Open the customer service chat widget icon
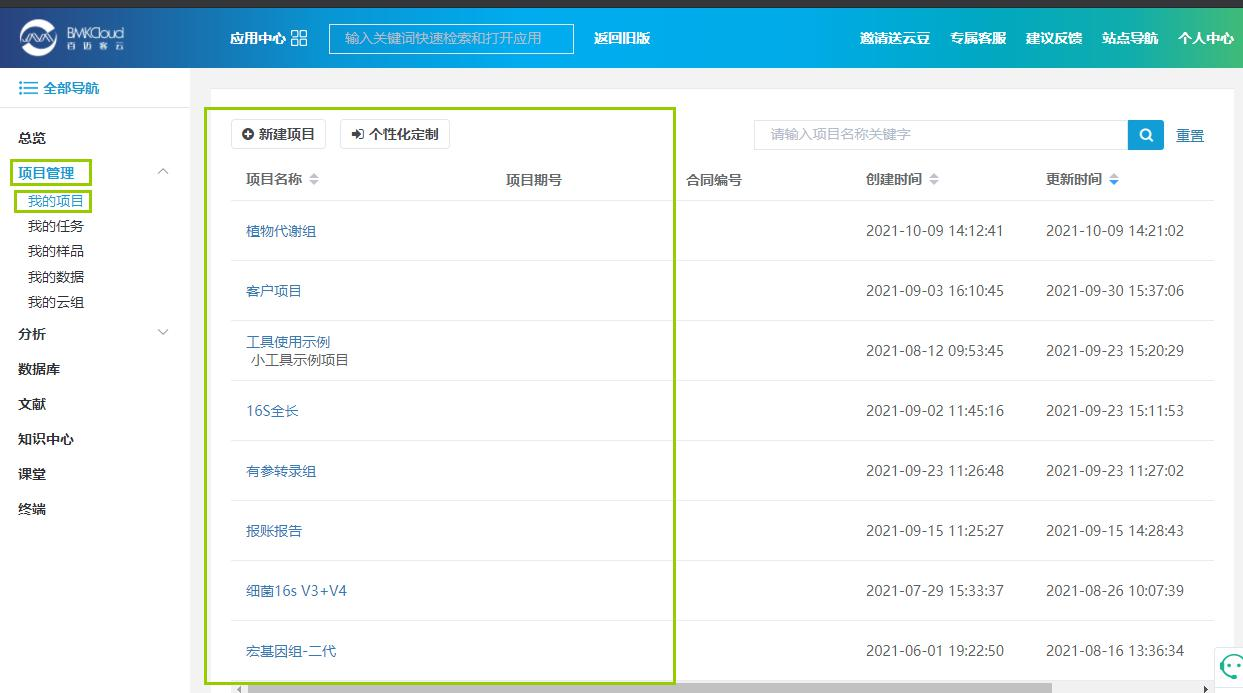1243x693 pixels. [x=1229, y=666]
